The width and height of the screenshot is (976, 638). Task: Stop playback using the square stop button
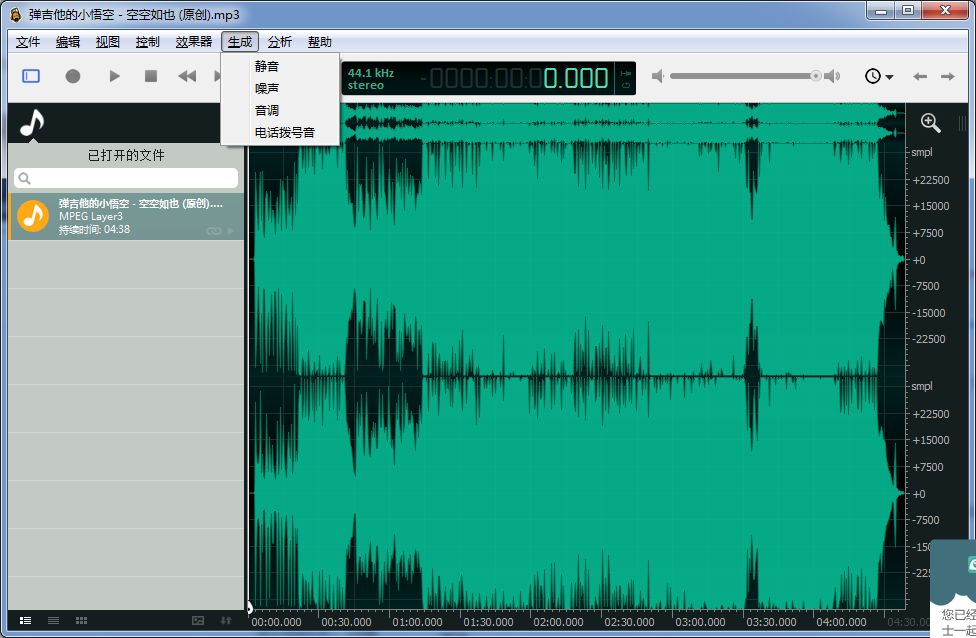coord(151,76)
